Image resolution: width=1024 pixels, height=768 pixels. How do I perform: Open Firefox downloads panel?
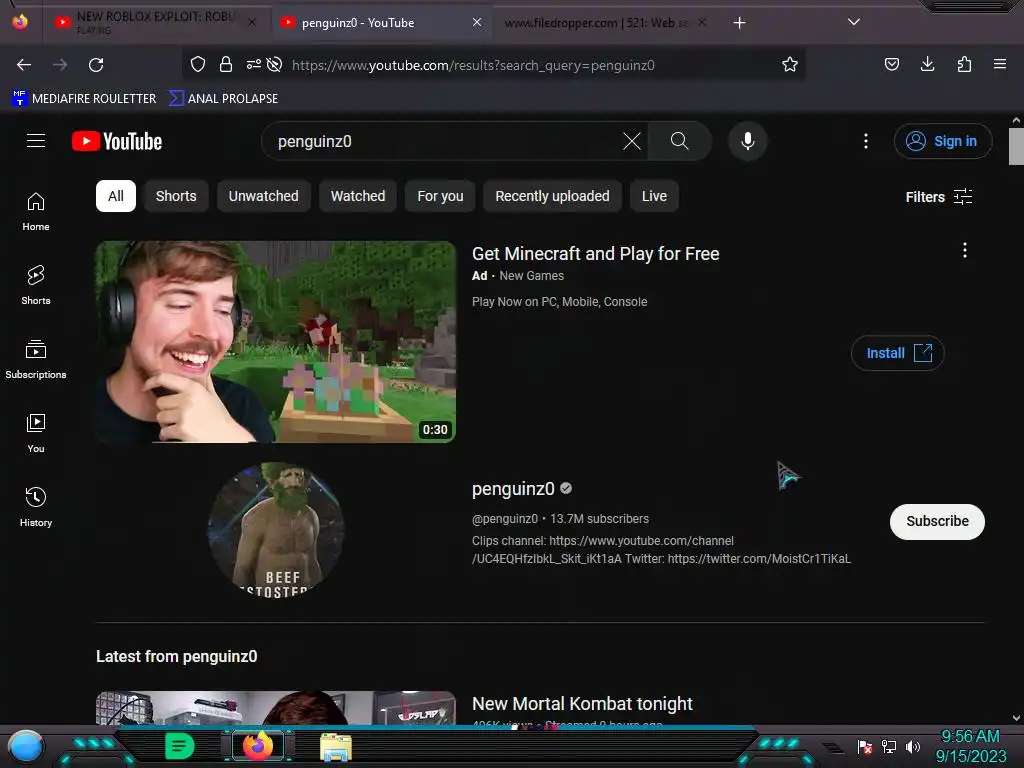click(x=927, y=64)
